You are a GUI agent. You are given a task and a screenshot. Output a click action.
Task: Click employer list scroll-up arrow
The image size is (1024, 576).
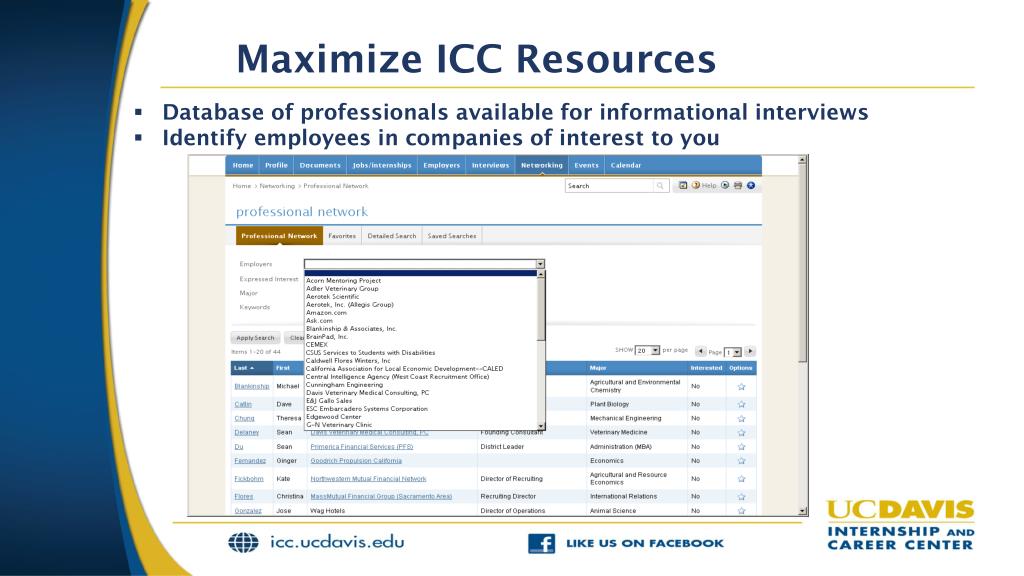[541, 274]
